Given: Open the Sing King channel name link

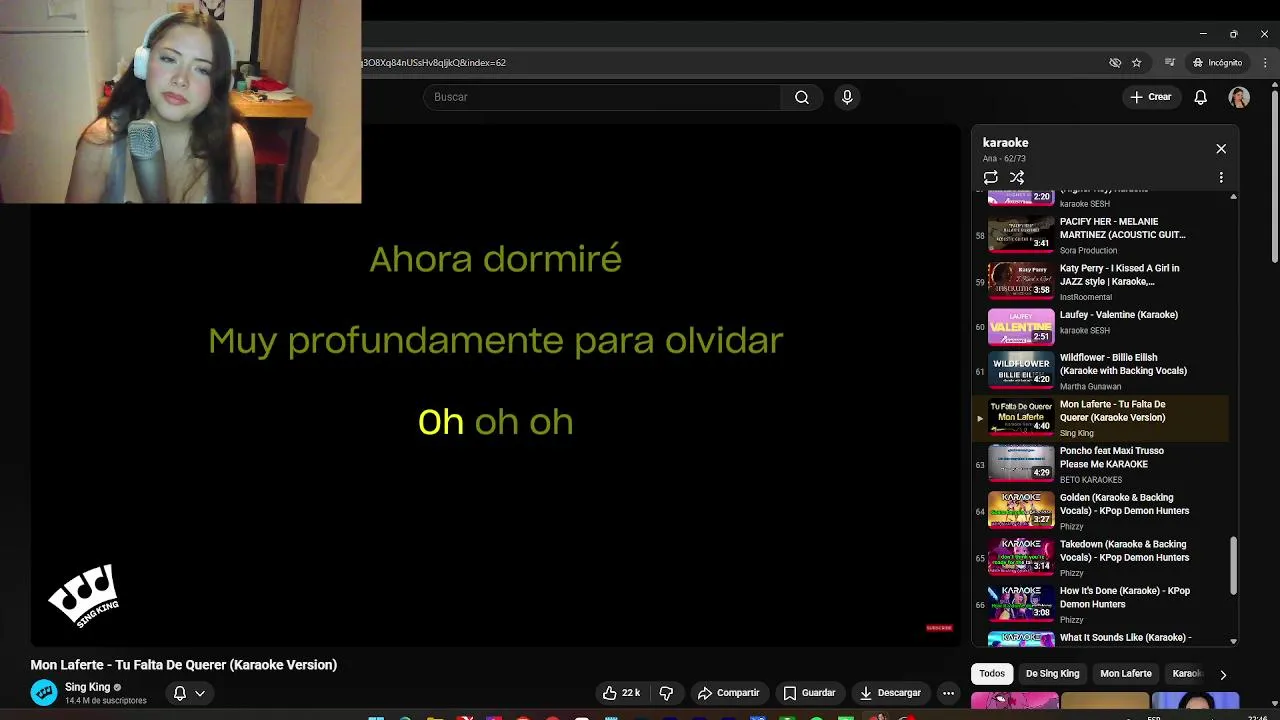Looking at the screenshot, I should (x=87, y=687).
